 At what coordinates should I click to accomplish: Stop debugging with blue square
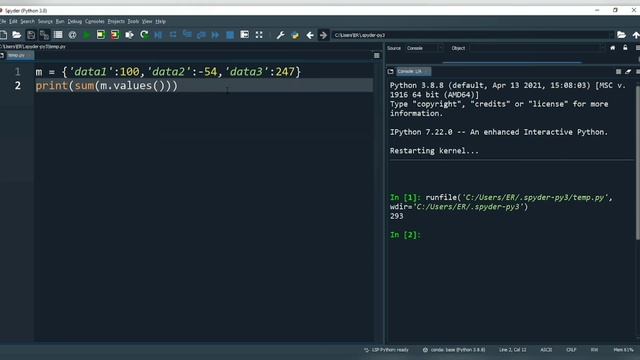(230, 35)
